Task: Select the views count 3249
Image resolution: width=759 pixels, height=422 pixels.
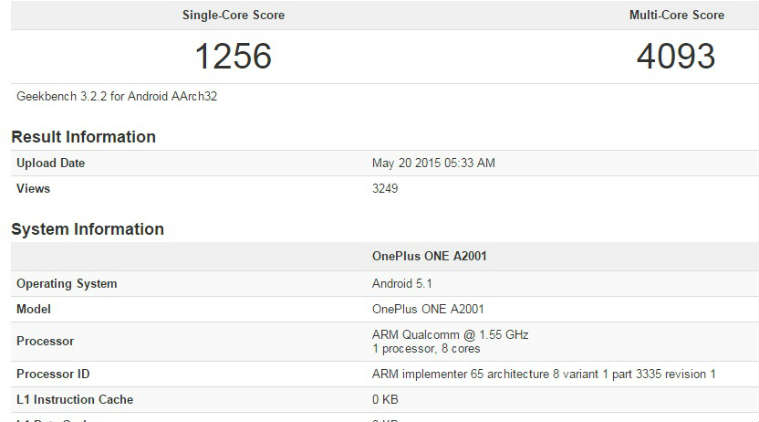Action: (x=385, y=189)
